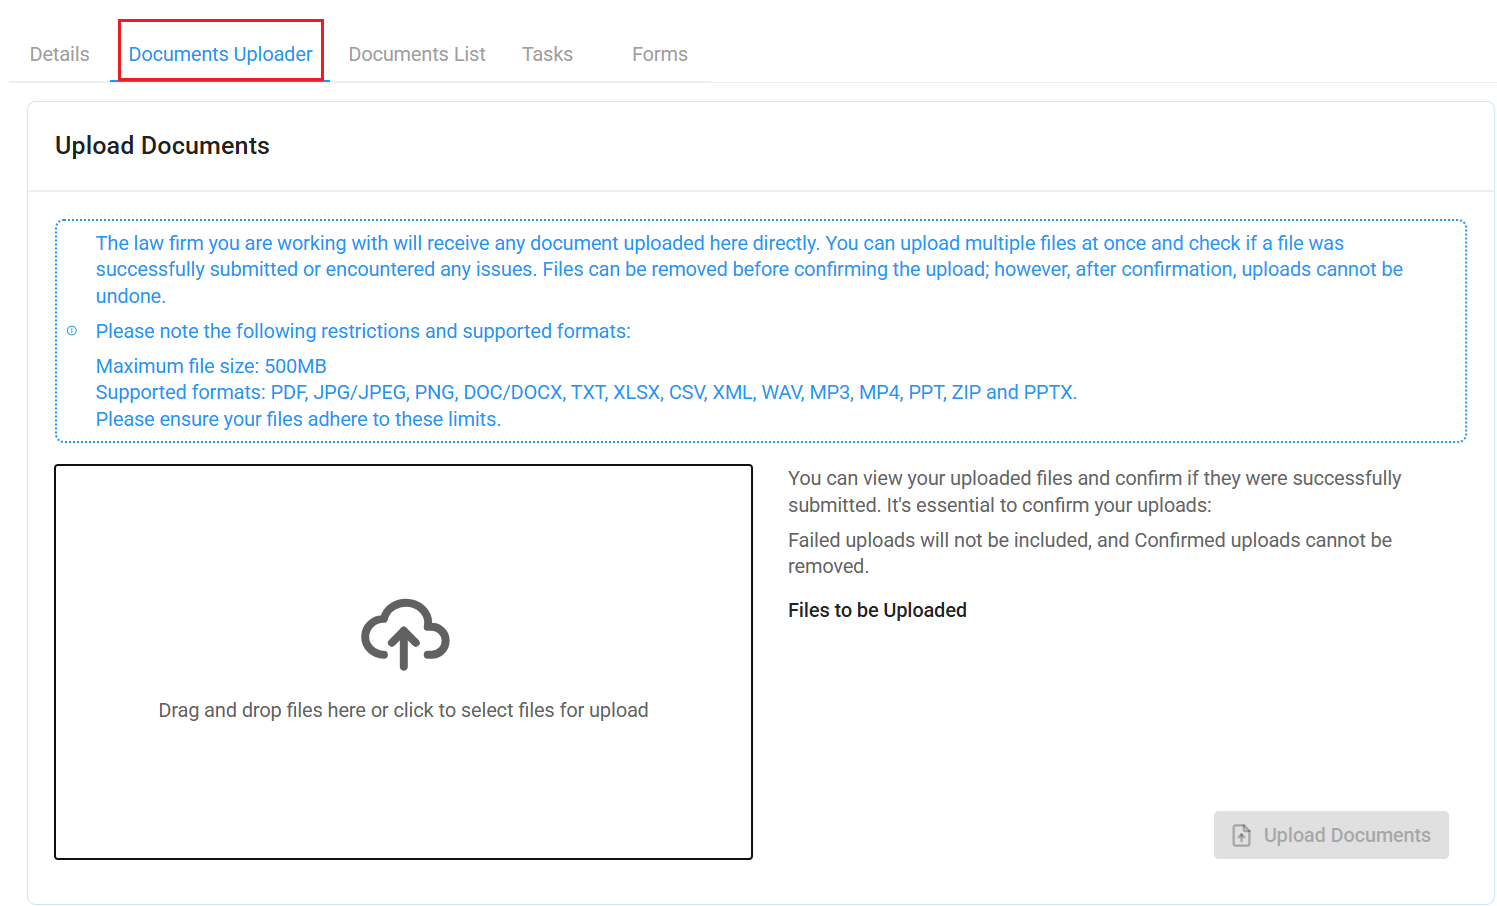Click the empty top area of the drop zone
The width and height of the screenshot is (1497, 906).
point(403,520)
